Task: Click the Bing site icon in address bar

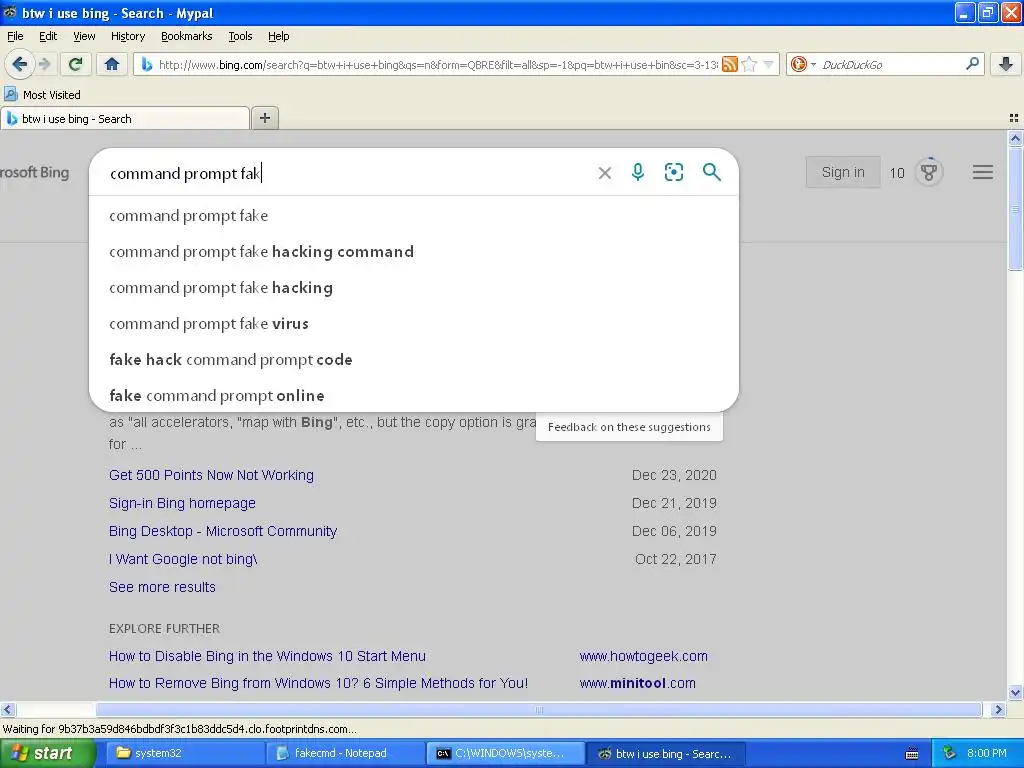Action: pos(146,64)
